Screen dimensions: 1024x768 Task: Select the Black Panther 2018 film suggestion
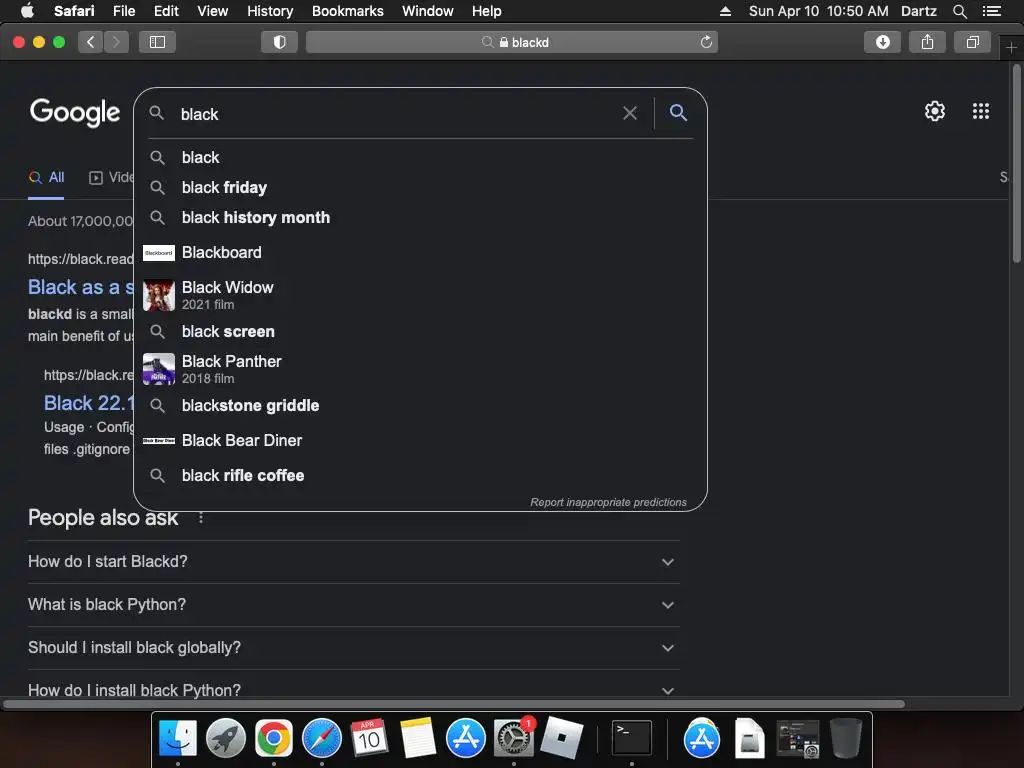420,369
